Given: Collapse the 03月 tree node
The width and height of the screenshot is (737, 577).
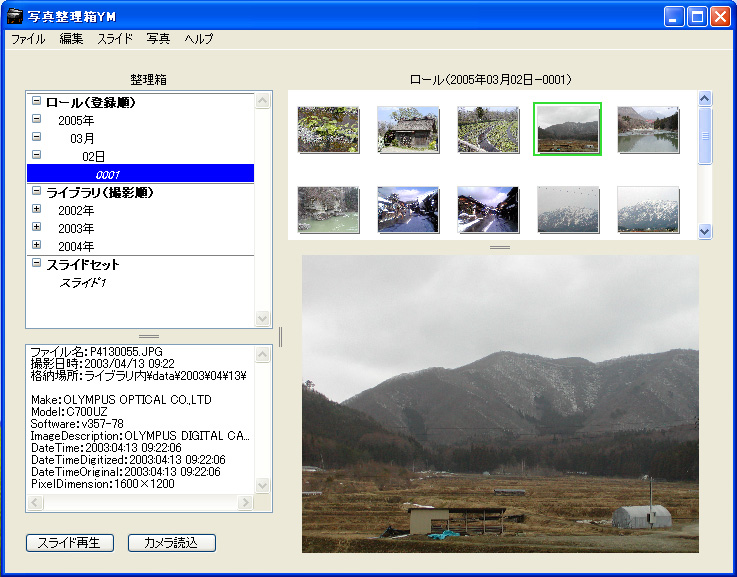Looking at the screenshot, I should point(37,137).
